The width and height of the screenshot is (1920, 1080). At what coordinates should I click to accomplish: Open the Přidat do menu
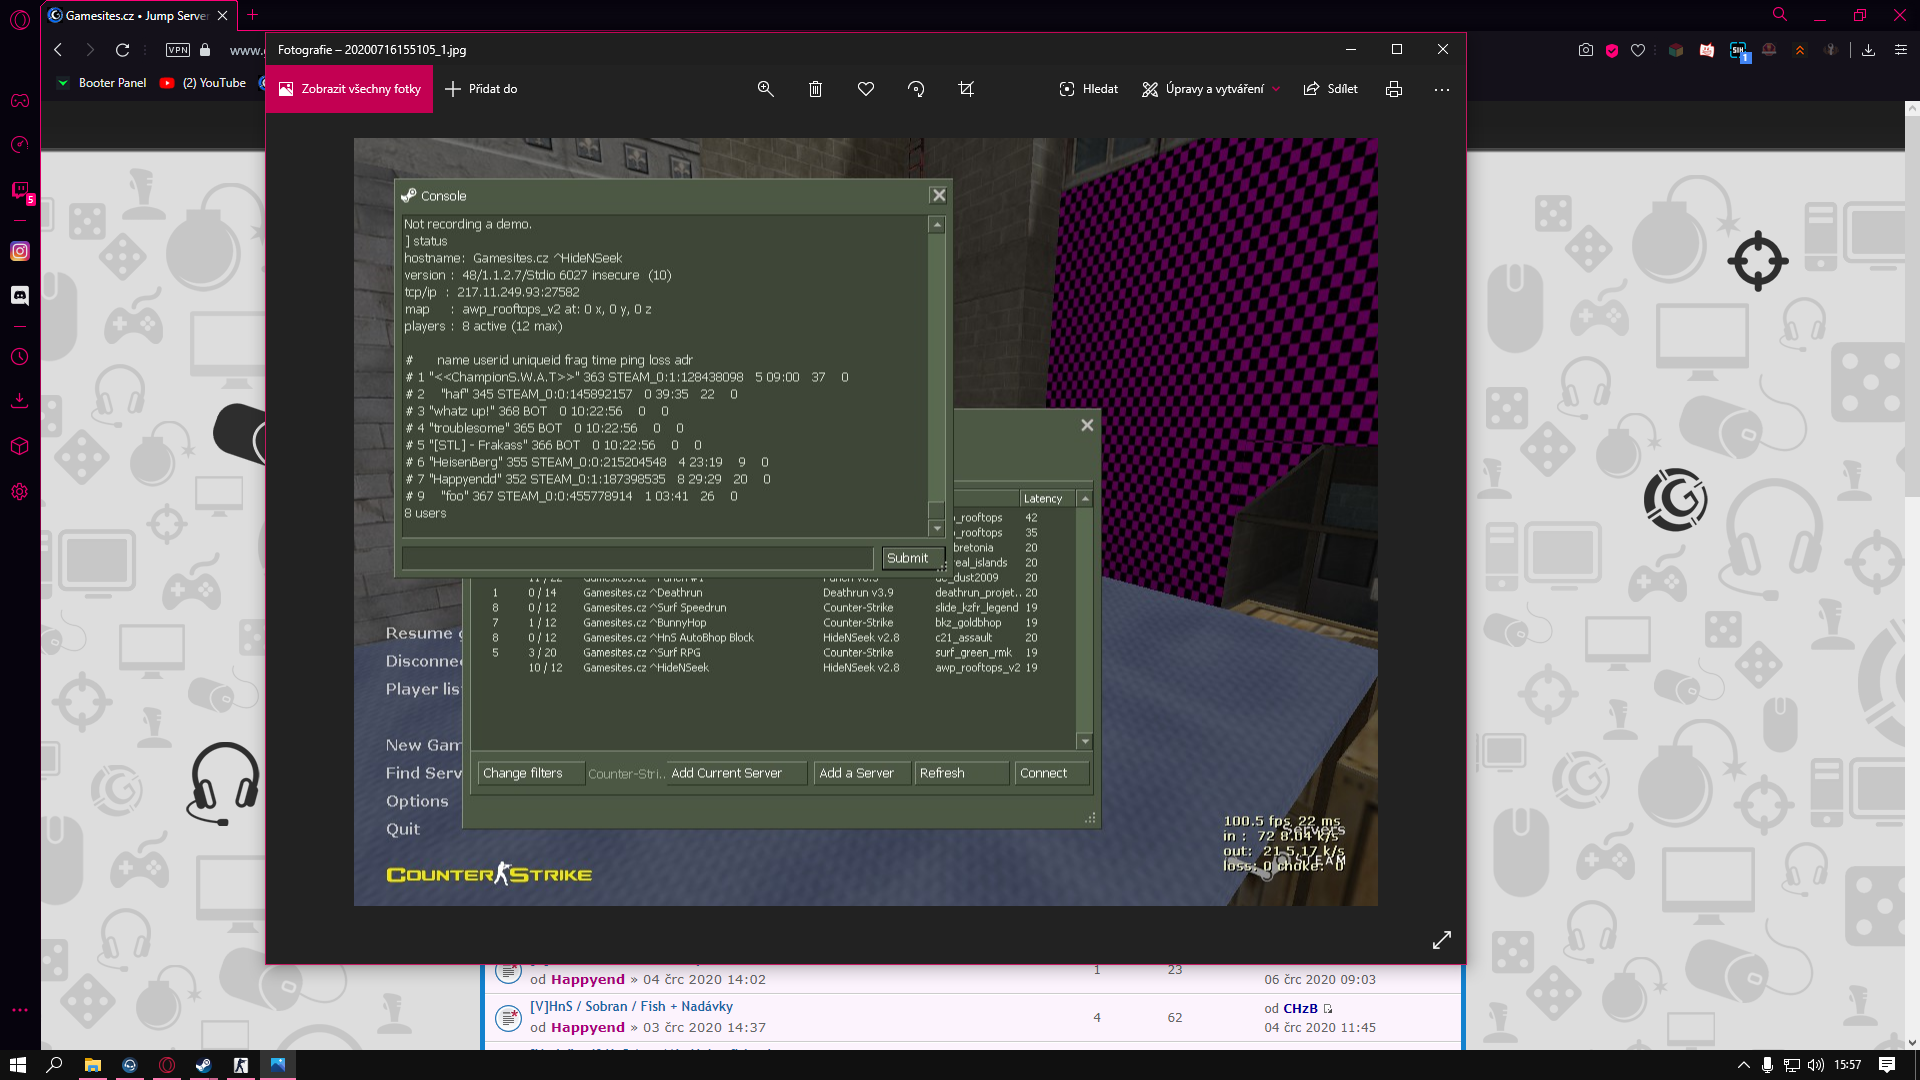(x=481, y=89)
